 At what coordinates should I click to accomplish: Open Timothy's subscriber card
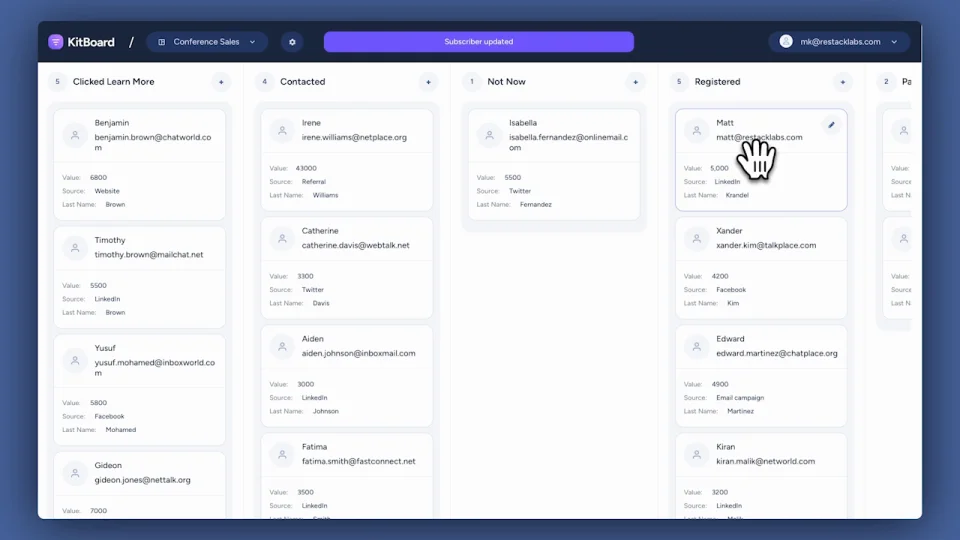(x=140, y=276)
